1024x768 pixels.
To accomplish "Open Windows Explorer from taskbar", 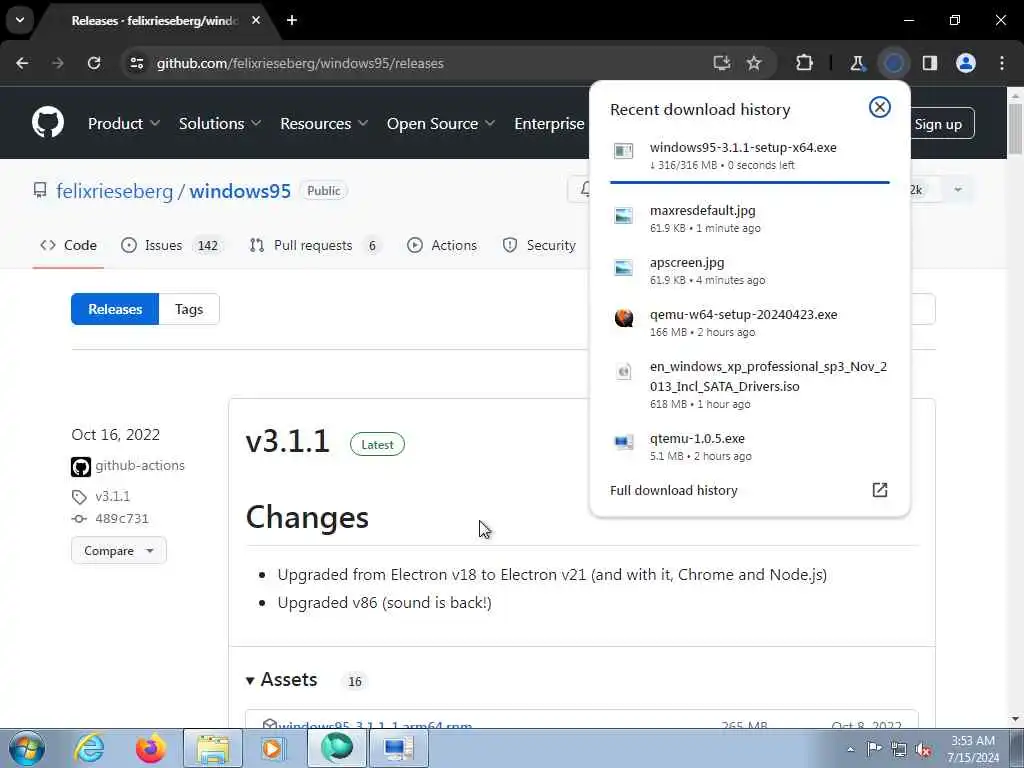I will tap(213, 748).
